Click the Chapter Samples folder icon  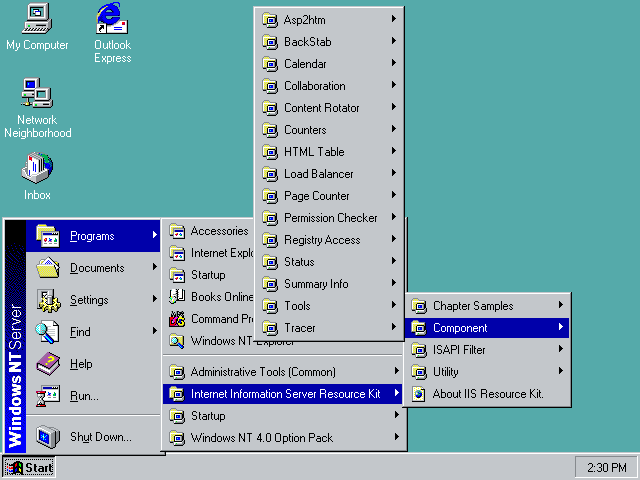[x=419, y=306]
